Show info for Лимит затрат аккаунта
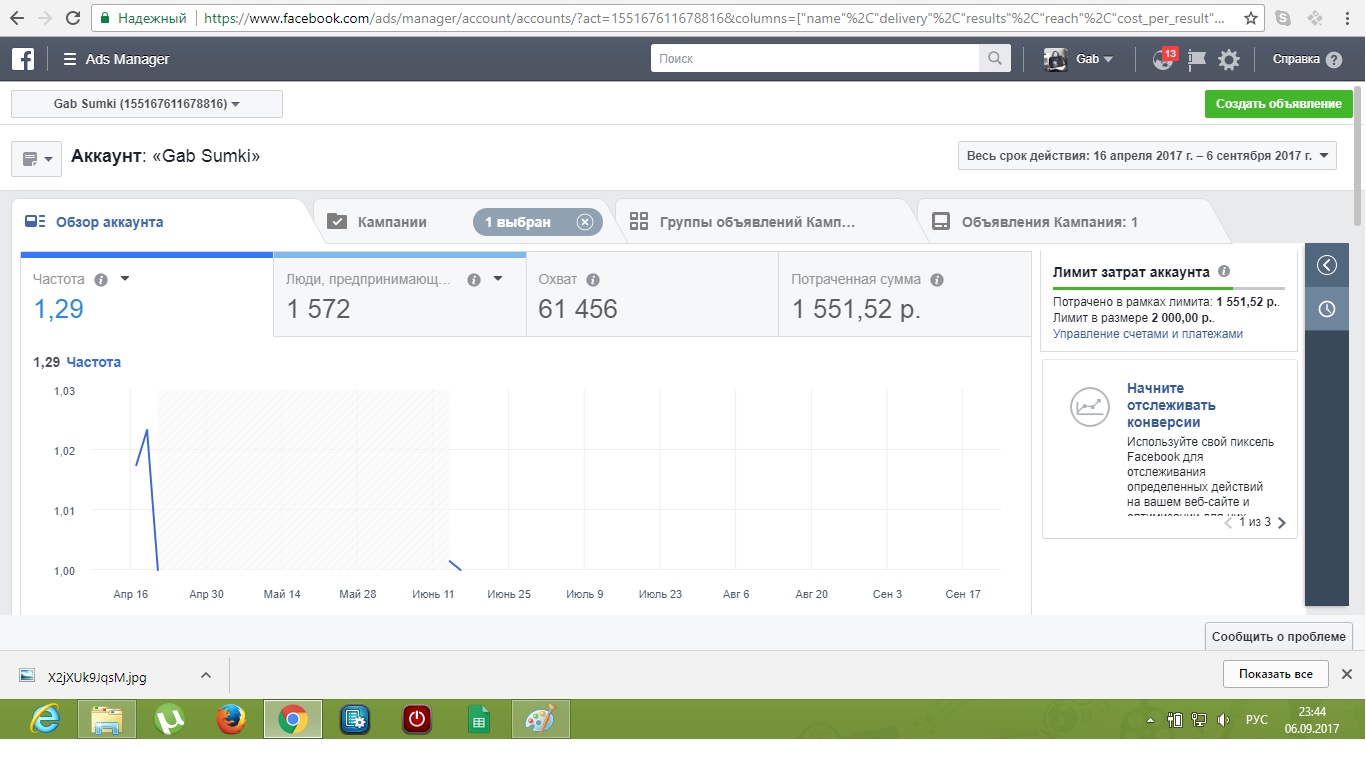The image size is (1366, 768). point(1224,271)
